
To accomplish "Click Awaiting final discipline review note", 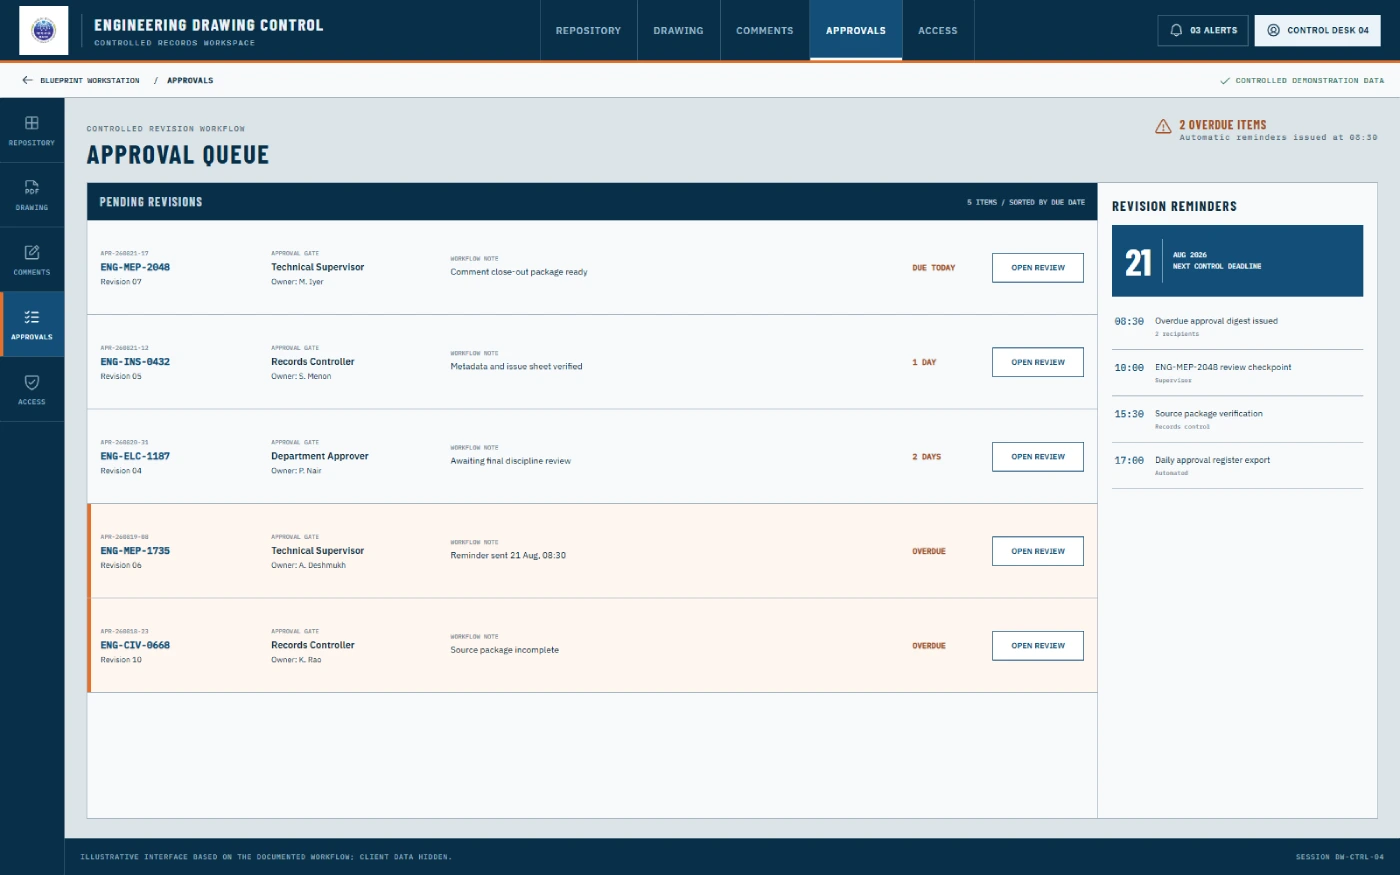I will (510, 461).
